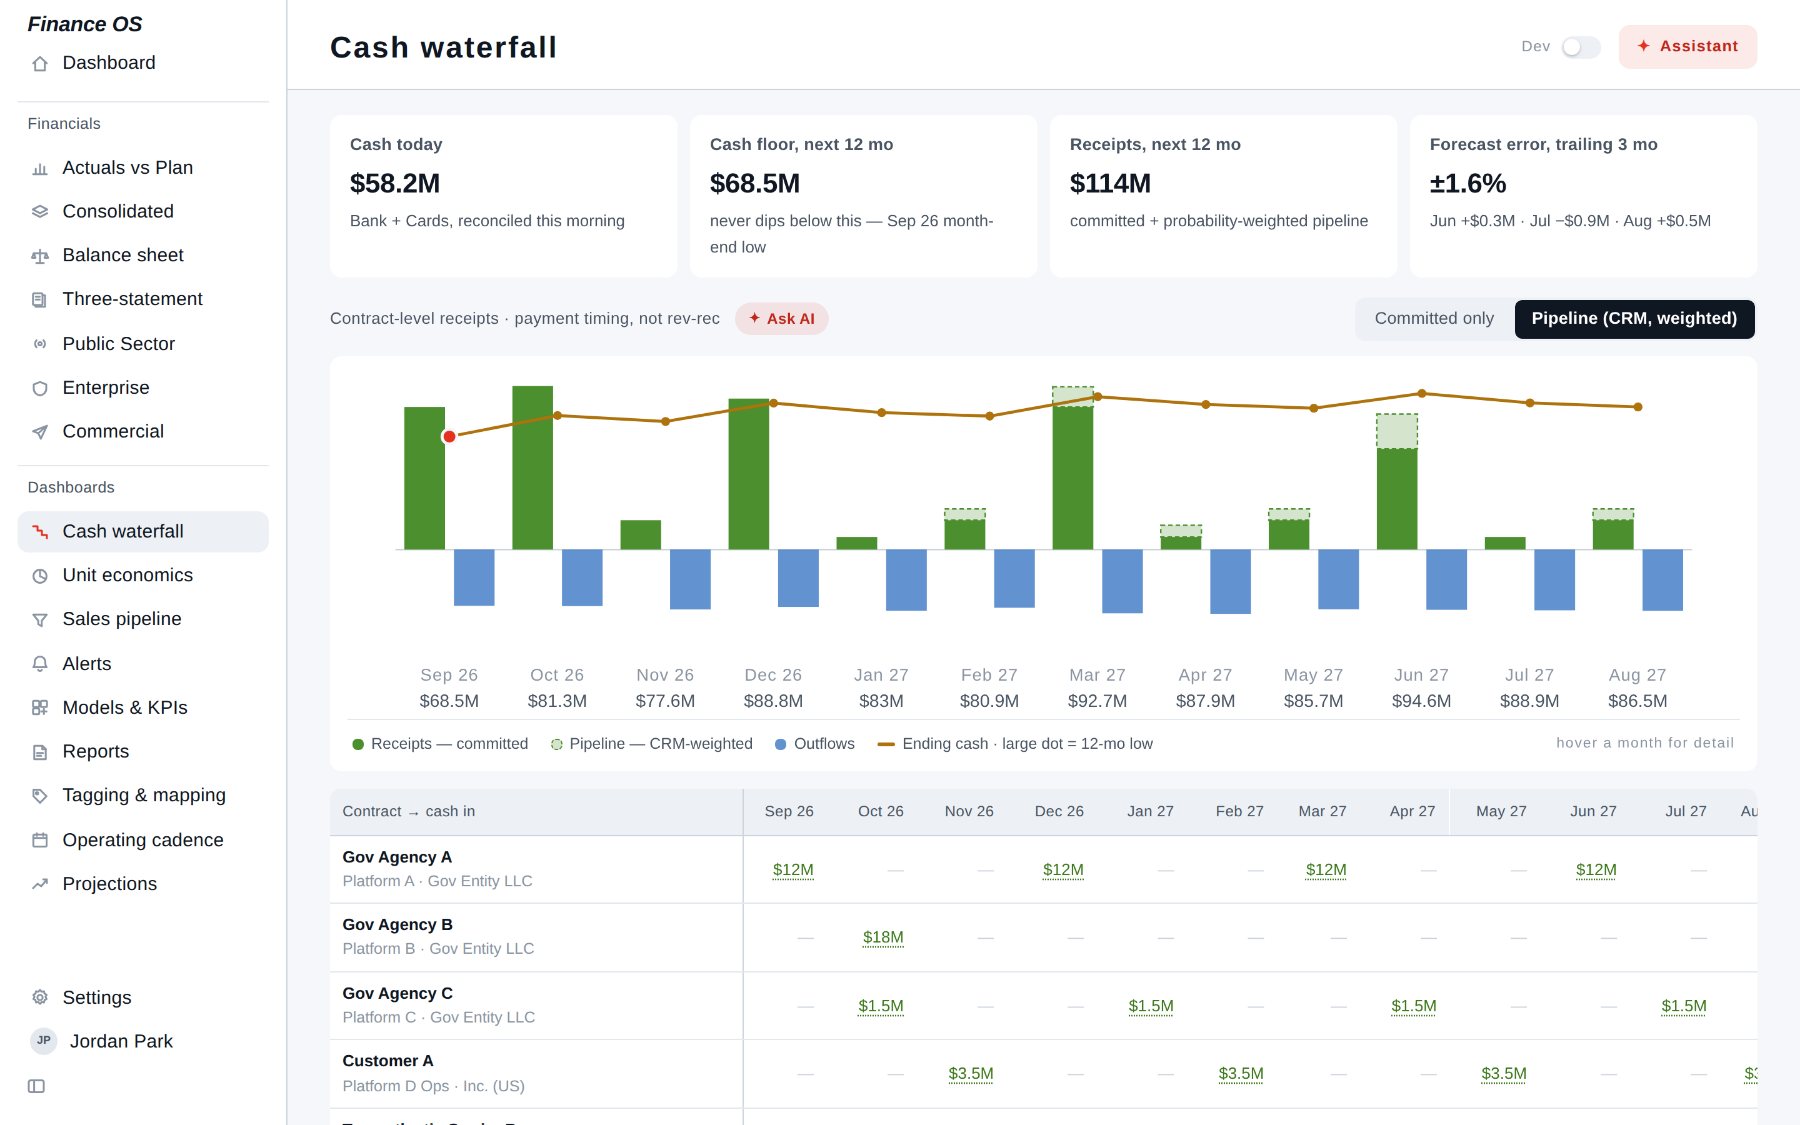This screenshot has height=1125, width=1800.
Task: Click Gov Agency C $1.5M in Jan 27
Action: (x=1151, y=1006)
